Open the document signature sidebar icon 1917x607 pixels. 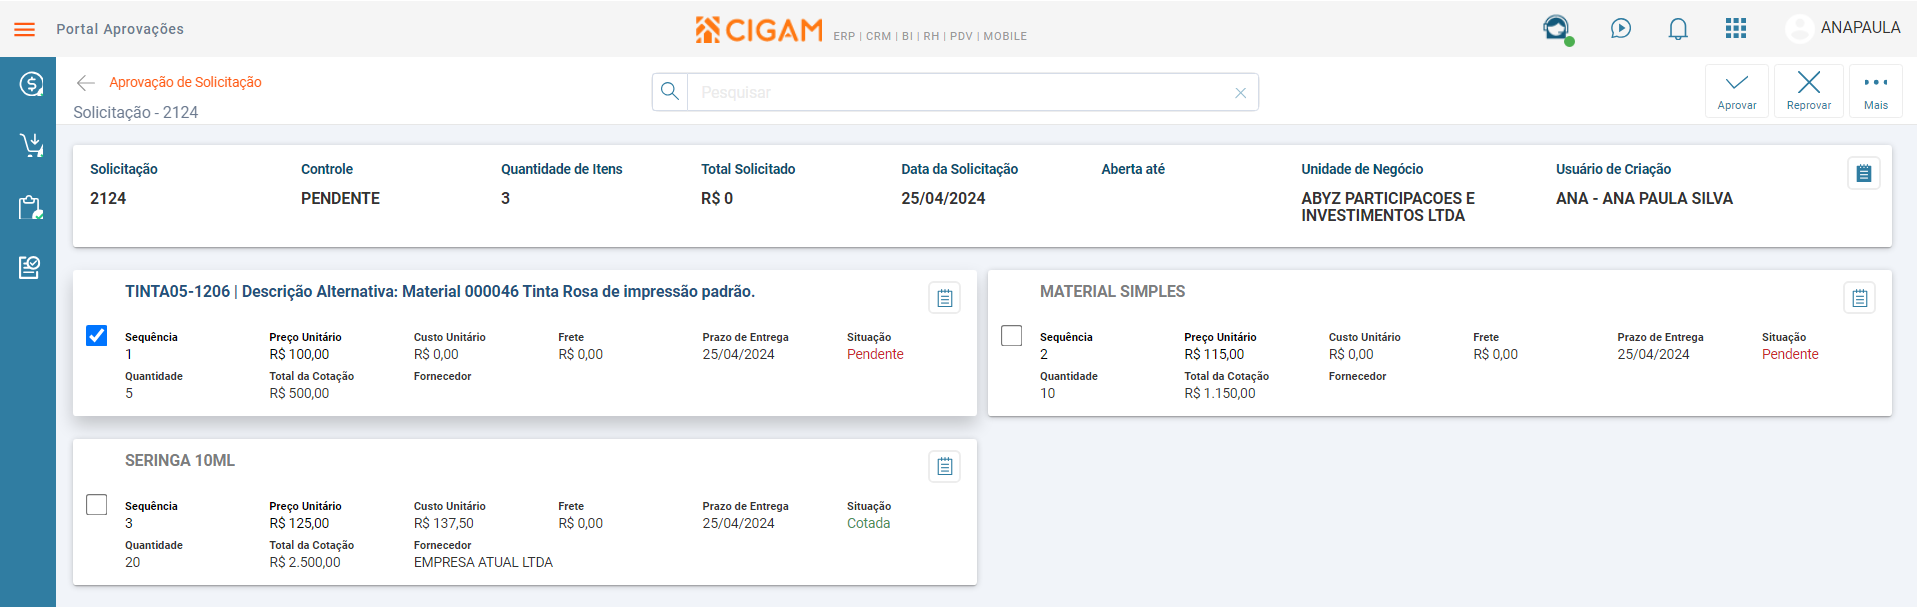tap(29, 267)
